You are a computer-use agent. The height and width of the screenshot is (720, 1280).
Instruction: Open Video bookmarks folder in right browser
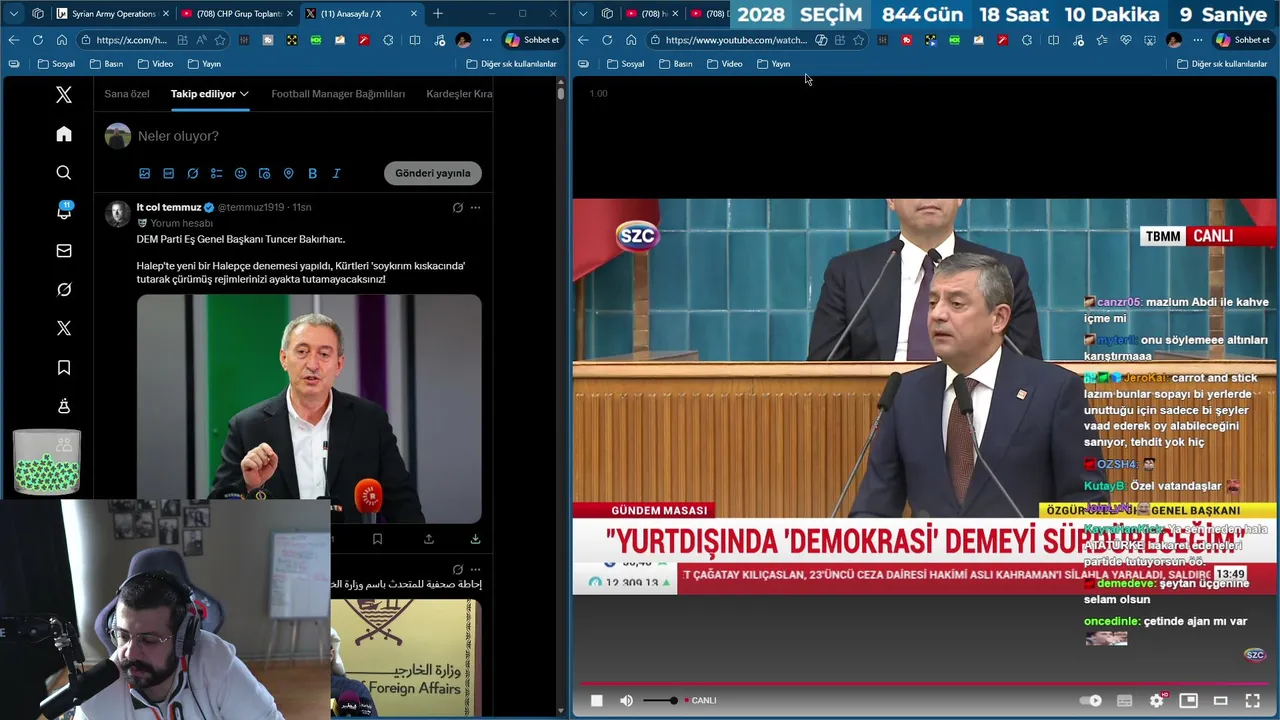[x=724, y=64]
